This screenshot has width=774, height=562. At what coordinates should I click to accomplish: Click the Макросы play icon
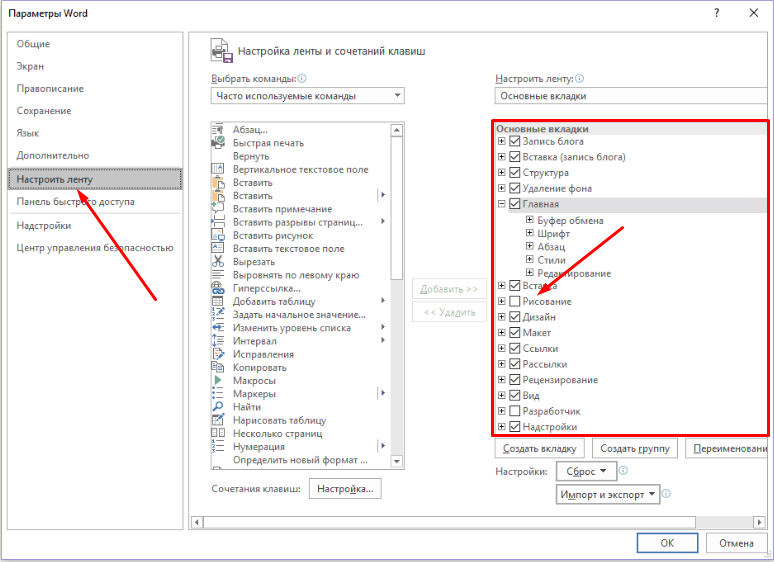point(218,380)
